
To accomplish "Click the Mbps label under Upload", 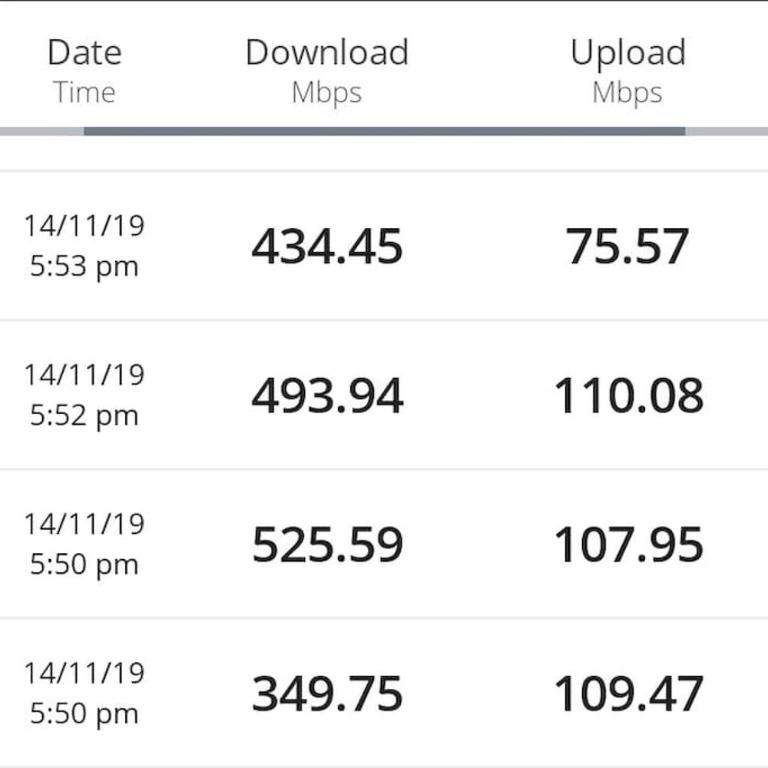I will (627, 93).
